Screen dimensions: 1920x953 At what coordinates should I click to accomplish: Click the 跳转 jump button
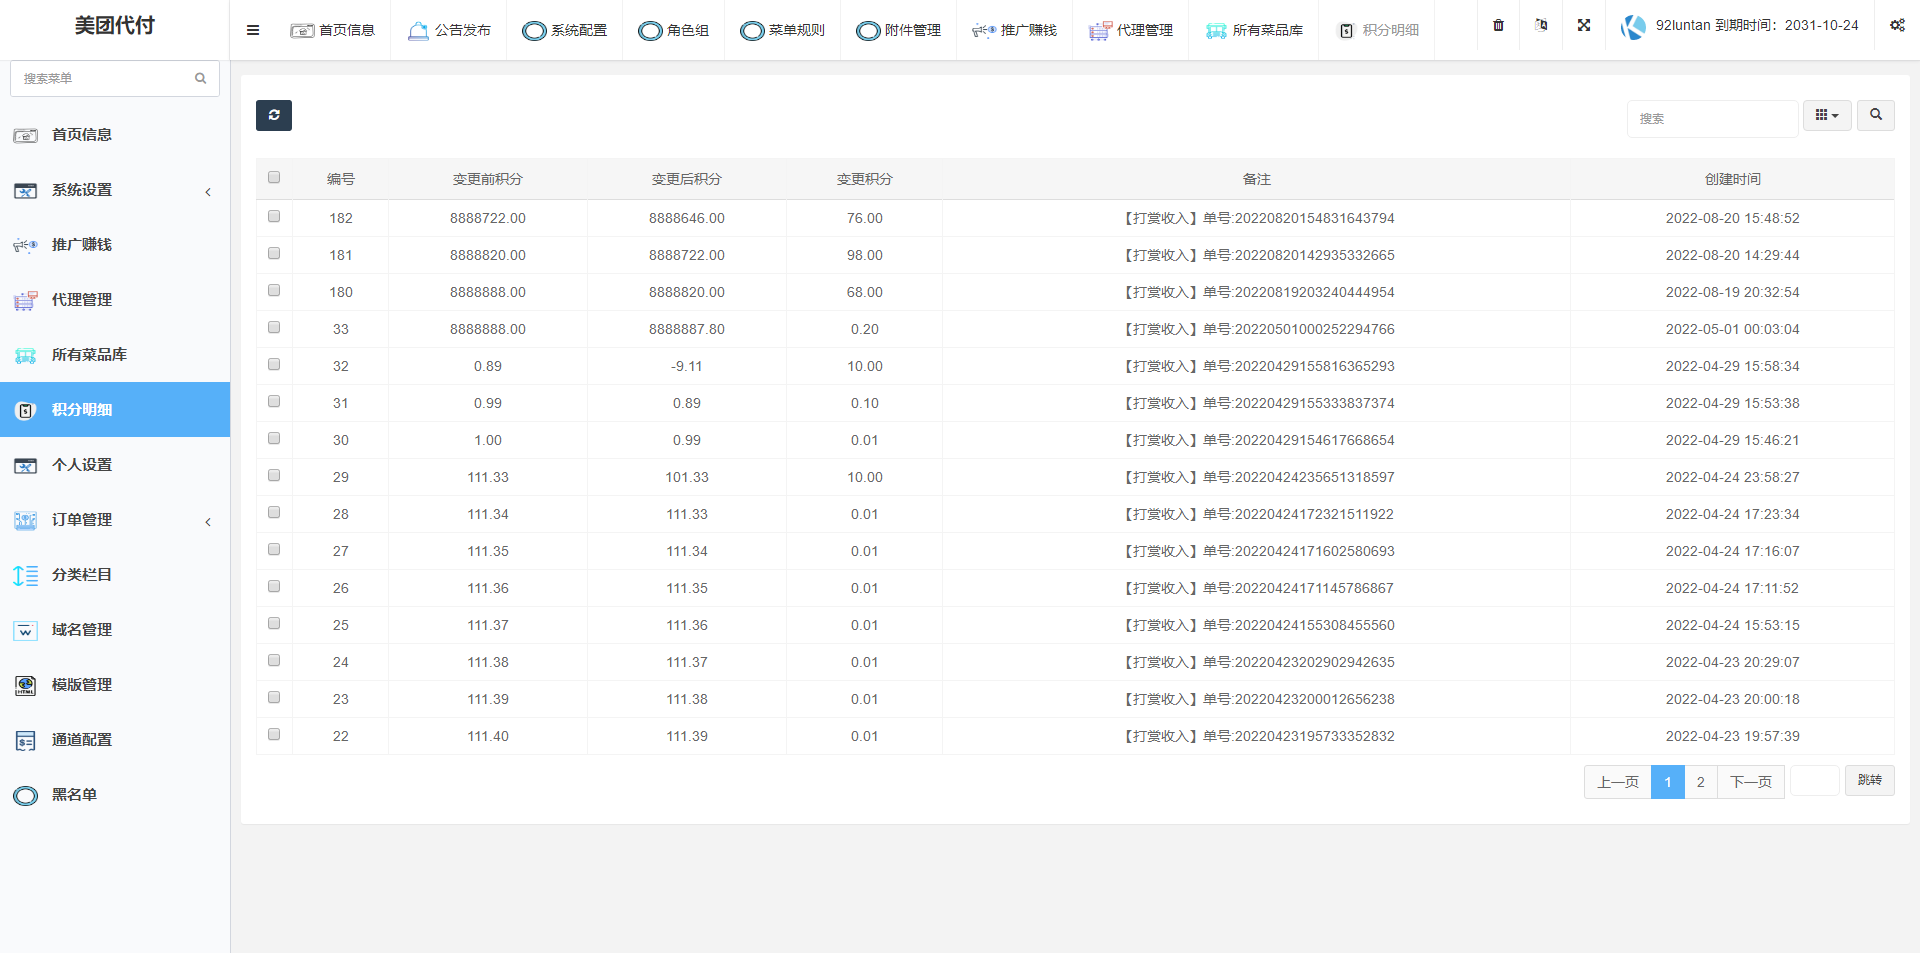pyautogui.click(x=1869, y=780)
